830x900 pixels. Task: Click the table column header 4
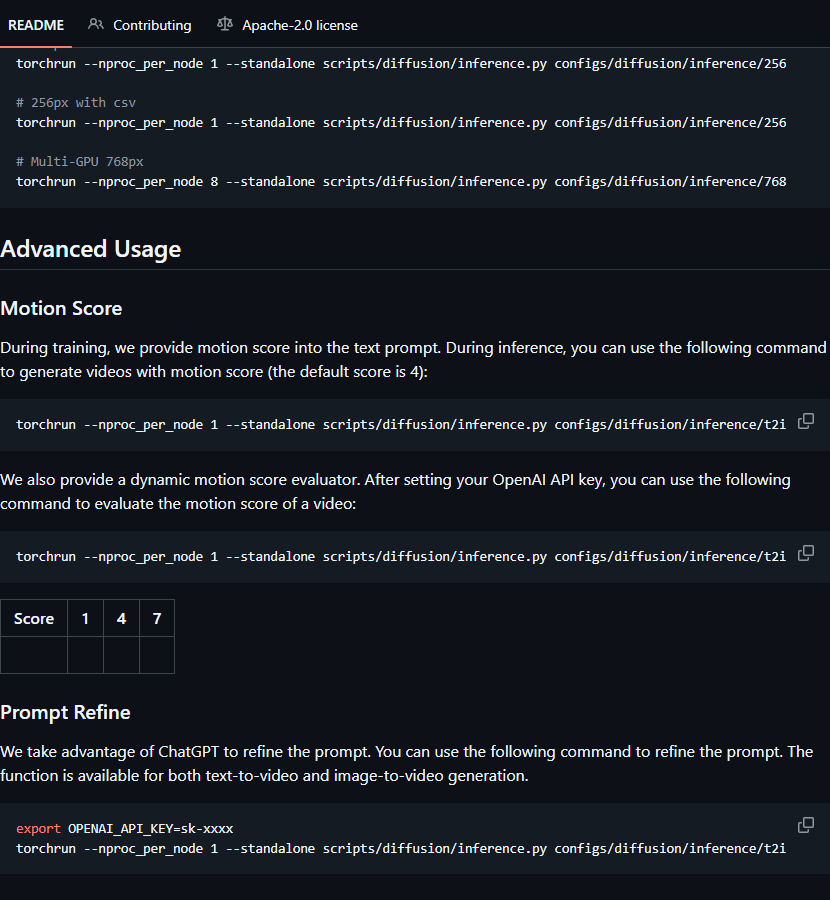click(x=121, y=618)
